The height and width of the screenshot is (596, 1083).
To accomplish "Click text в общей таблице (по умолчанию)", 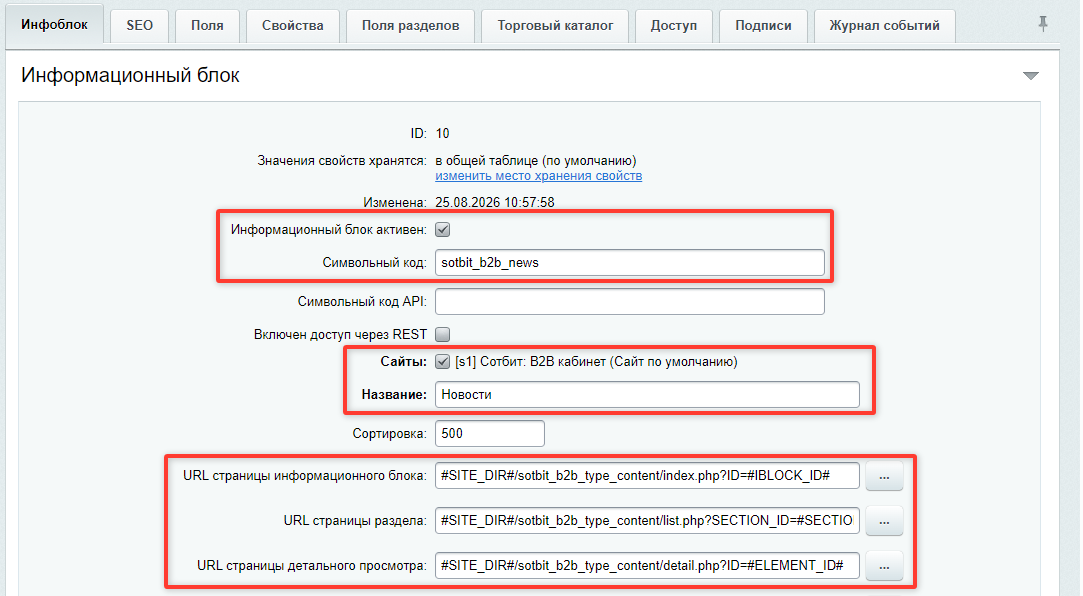I will coord(536,161).
